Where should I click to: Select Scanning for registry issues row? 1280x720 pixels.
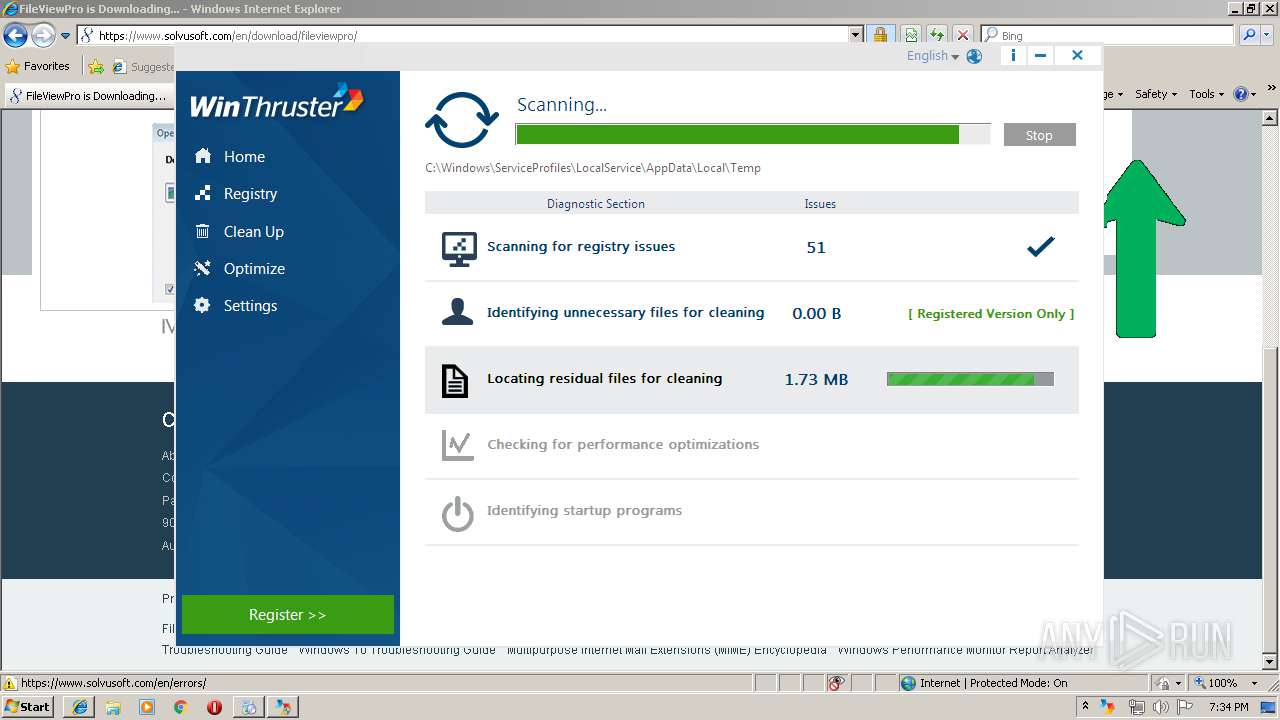pyautogui.click(x=752, y=247)
